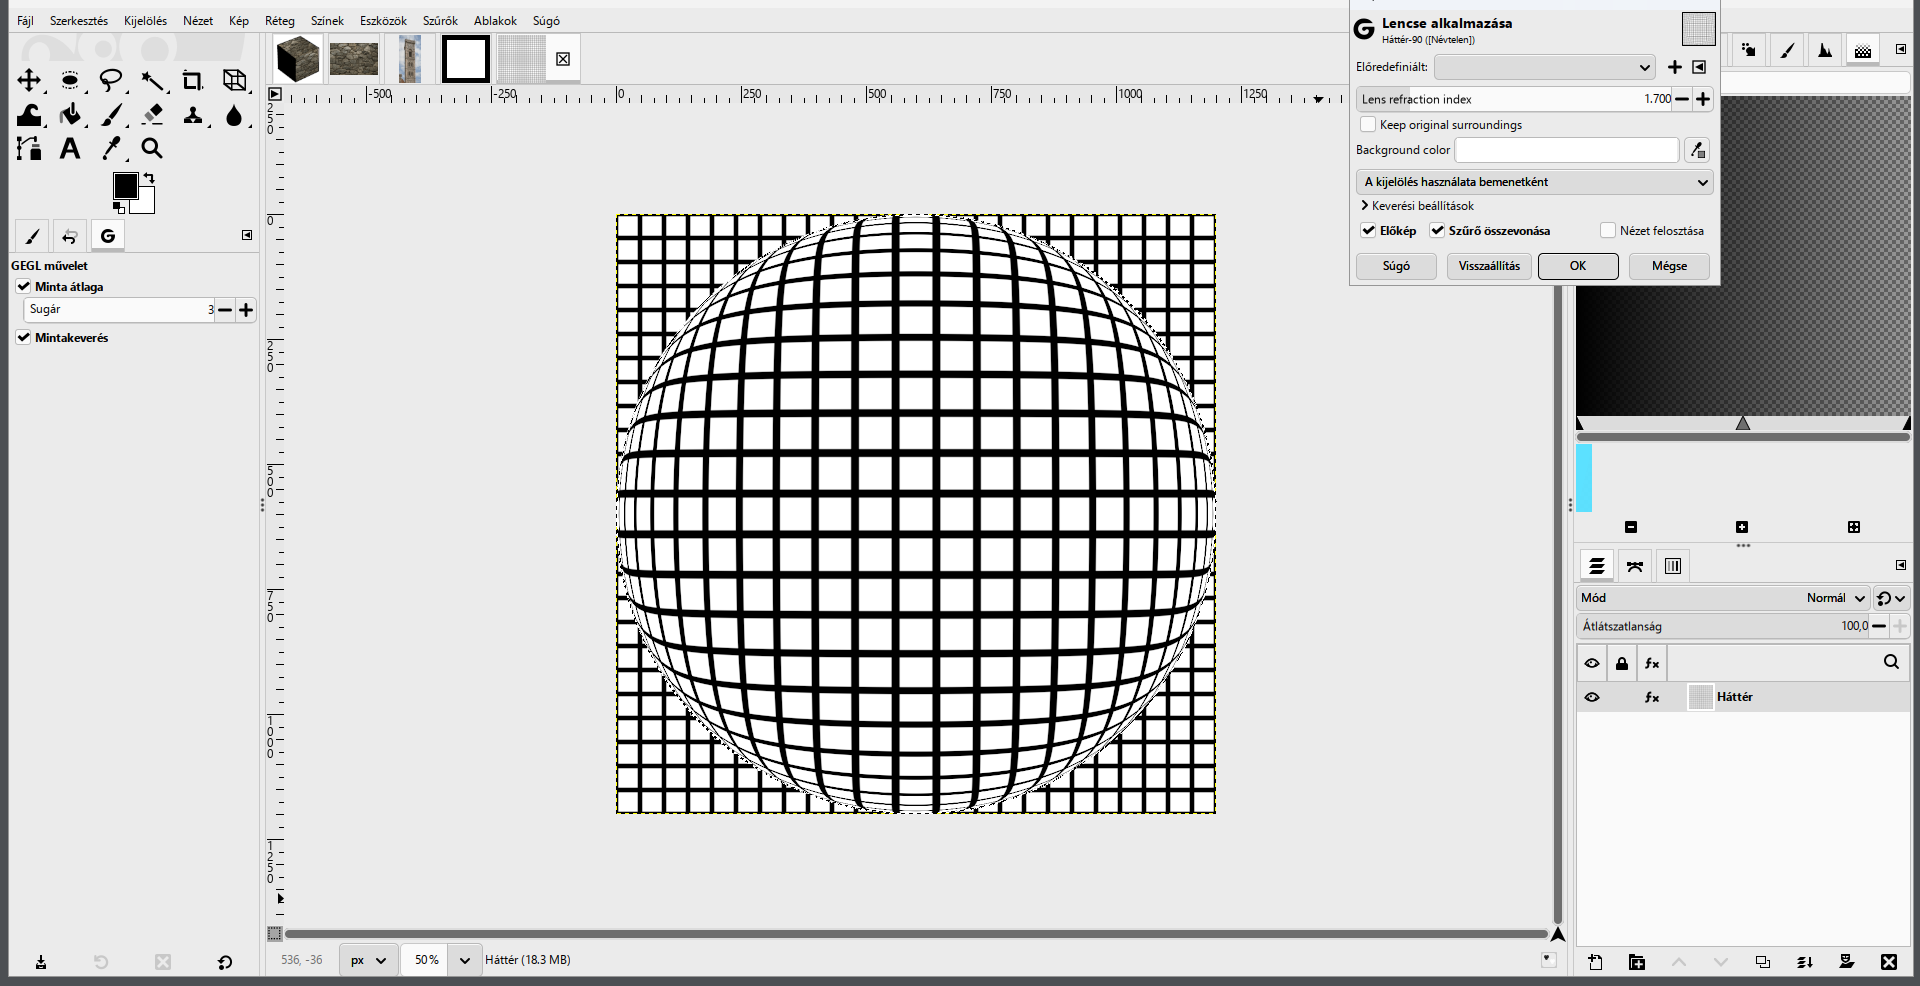Open the px unit dropdown
Screen dimensions: 1920x986
368,960
